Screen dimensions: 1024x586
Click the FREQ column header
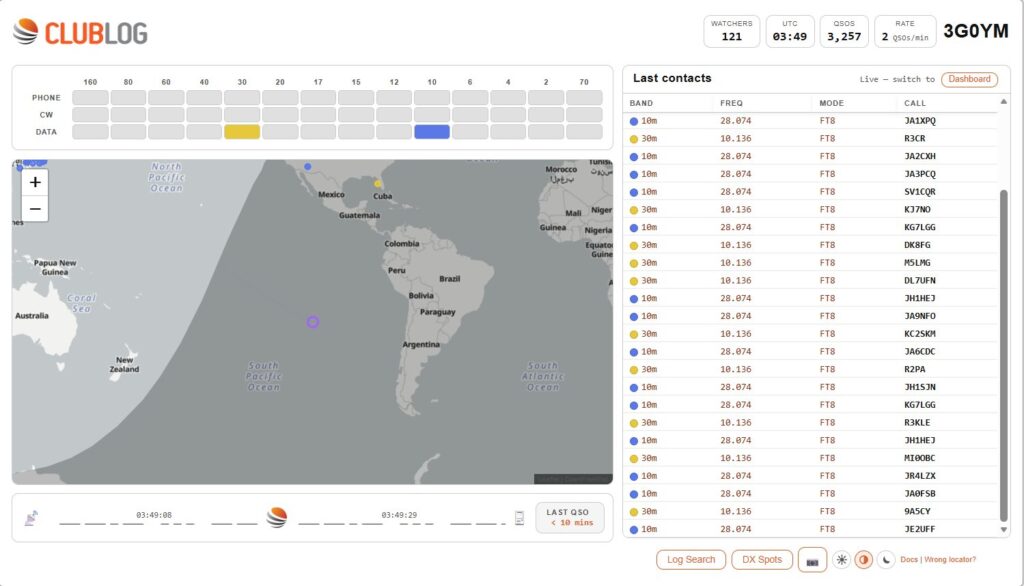(731, 103)
